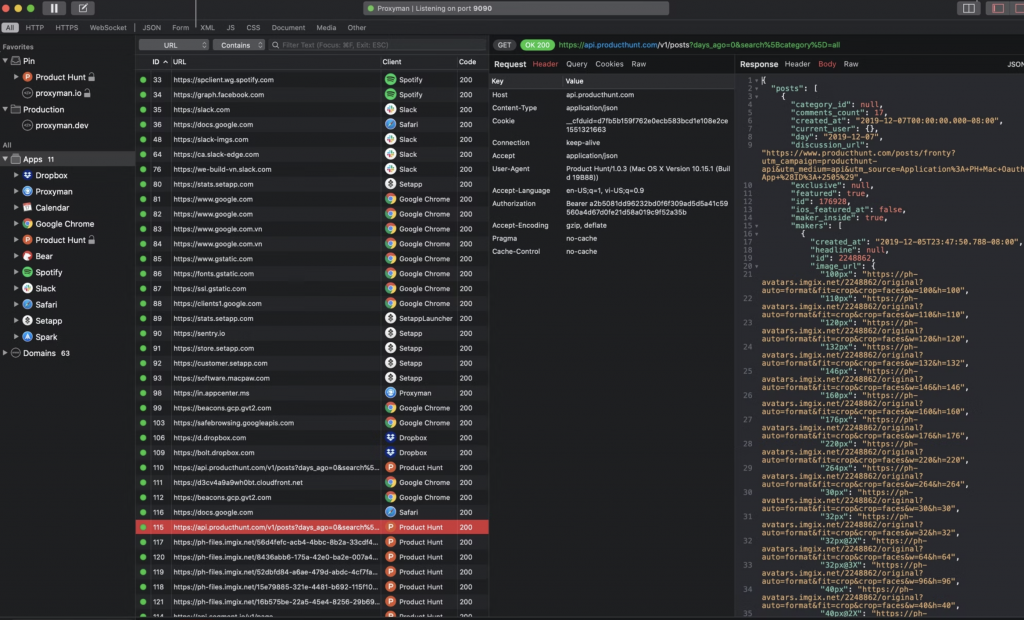Select the Media filter tab
This screenshot has height=620, width=1024.
(327, 27)
